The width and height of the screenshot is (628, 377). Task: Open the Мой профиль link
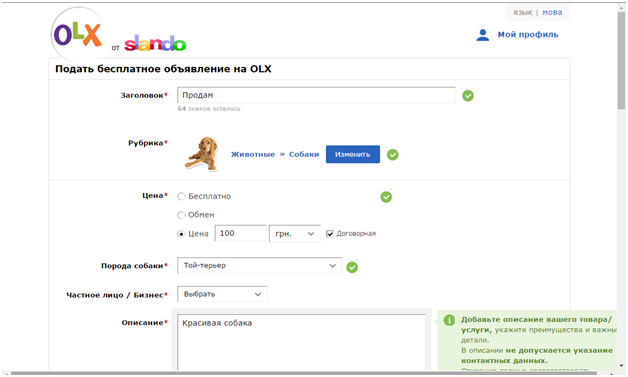(528, 35)
